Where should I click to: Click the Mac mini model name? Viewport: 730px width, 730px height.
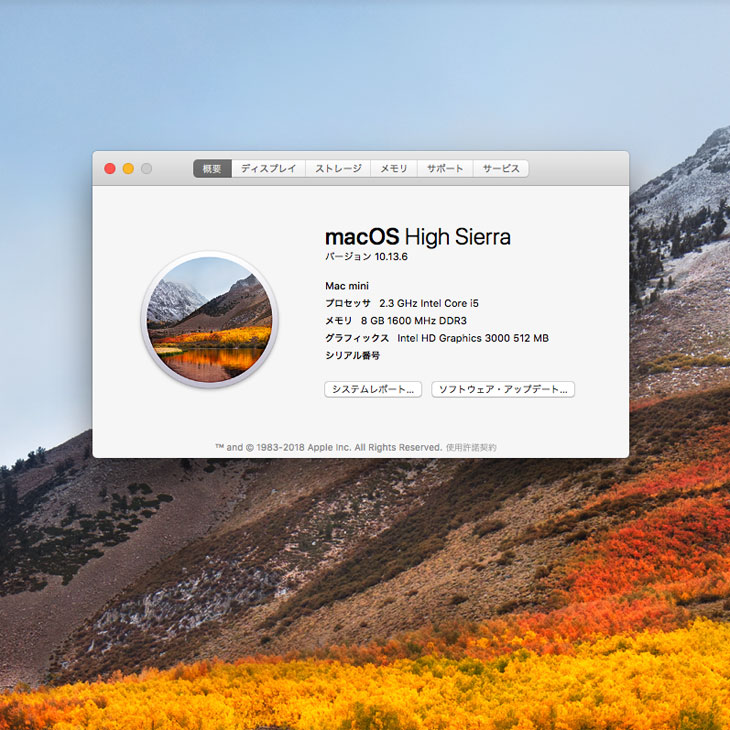point(347,286)
